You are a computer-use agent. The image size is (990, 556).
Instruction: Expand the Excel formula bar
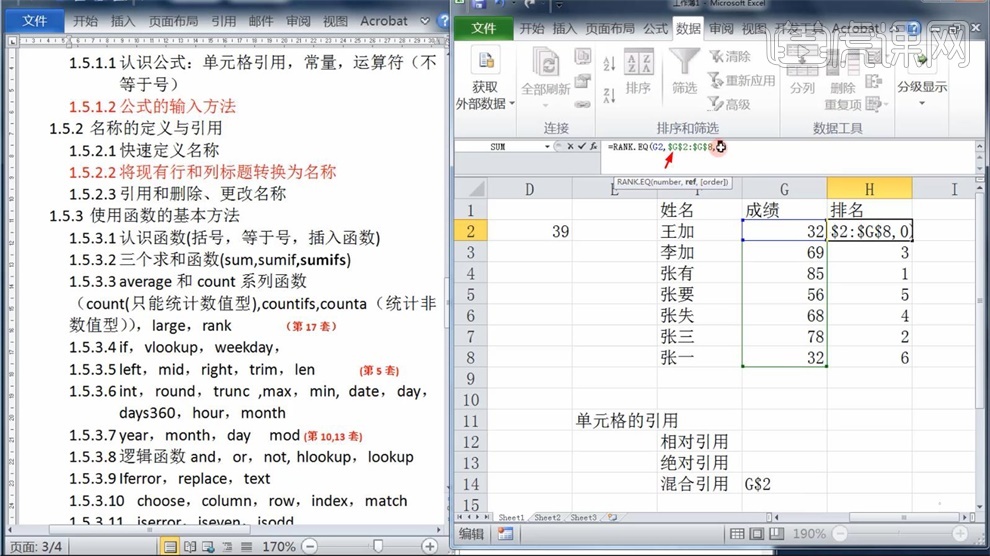(979, 146)
